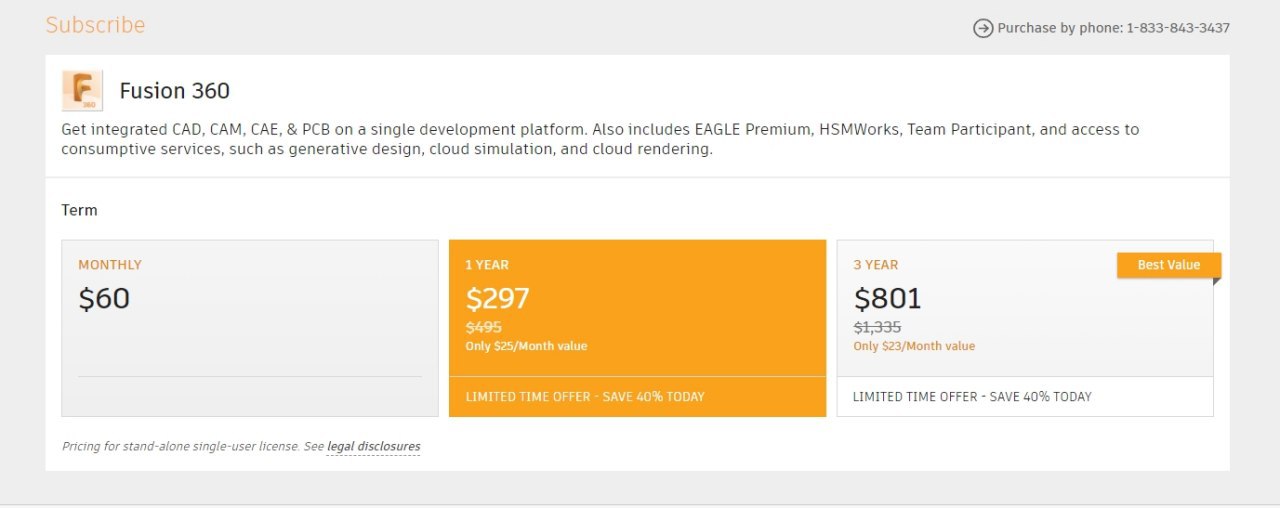Click the Best Value ribbon badge
The height and width of the screenshot is (508, 1280).
1169,265
